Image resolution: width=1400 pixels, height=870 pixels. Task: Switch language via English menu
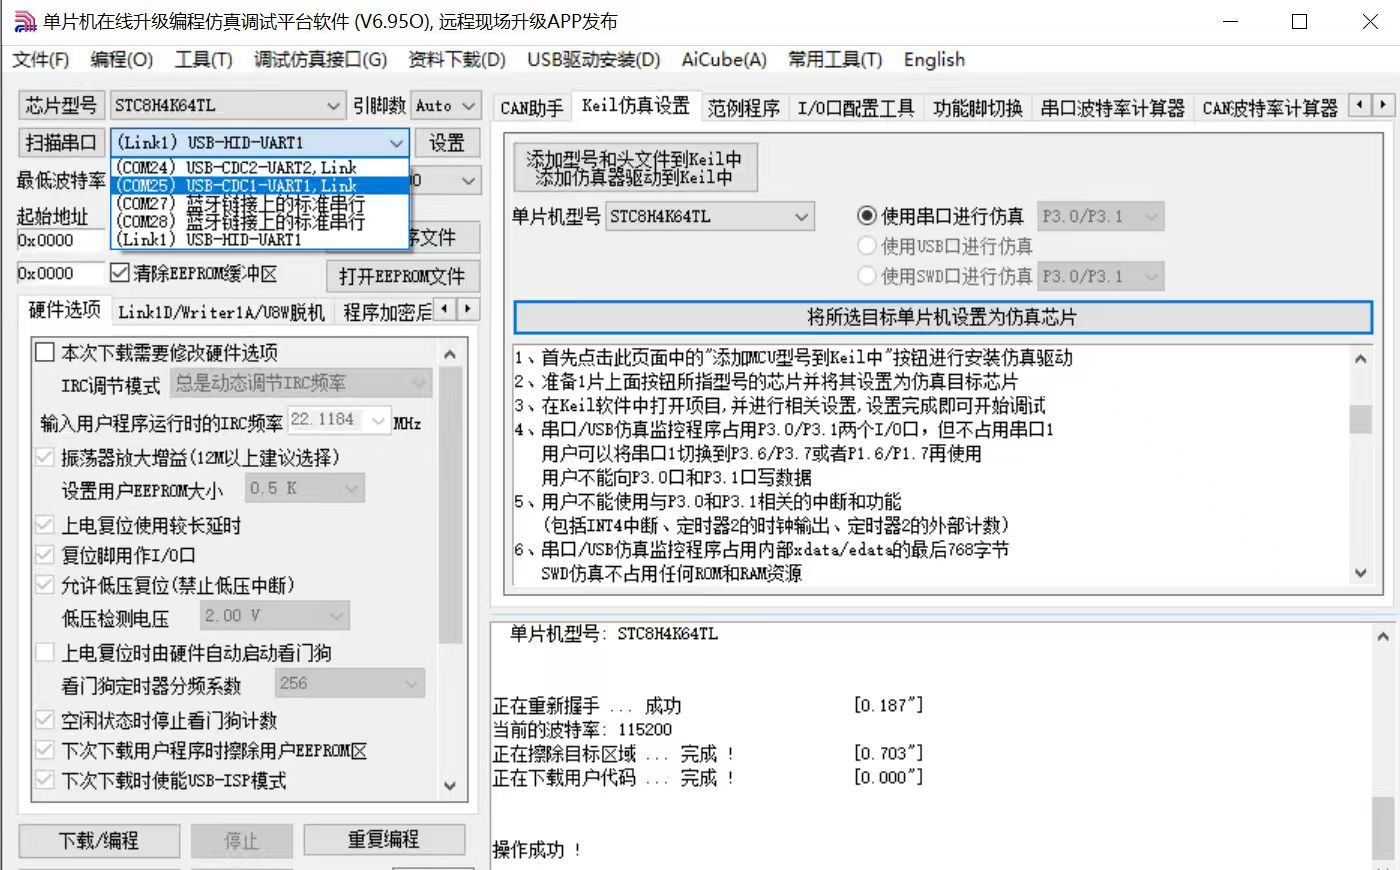934,60
